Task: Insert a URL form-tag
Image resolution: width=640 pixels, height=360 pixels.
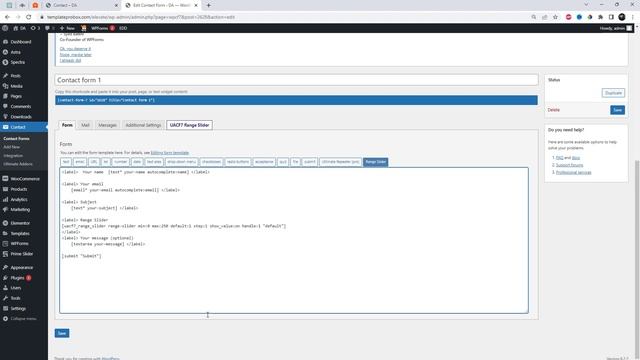Action: tap(94, 162)
